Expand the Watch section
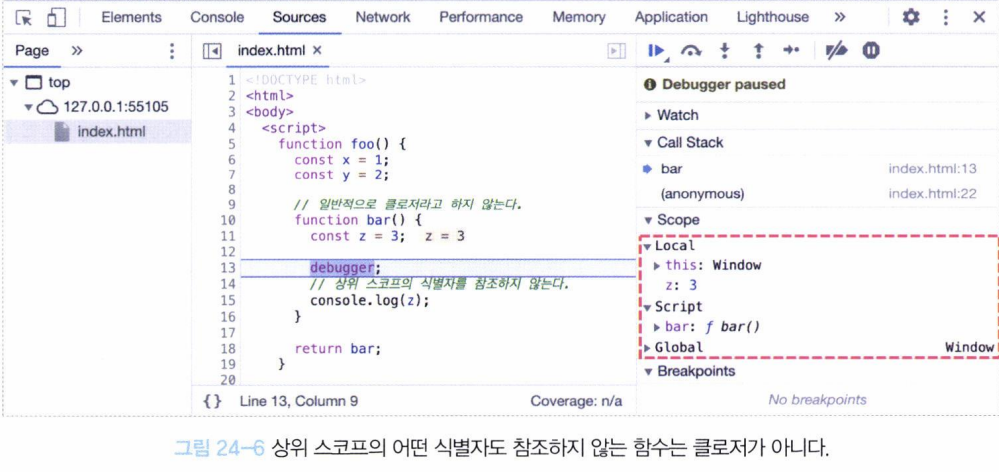Image resolution: width=999 pixels, height=472 pixels. coord(677,115)
